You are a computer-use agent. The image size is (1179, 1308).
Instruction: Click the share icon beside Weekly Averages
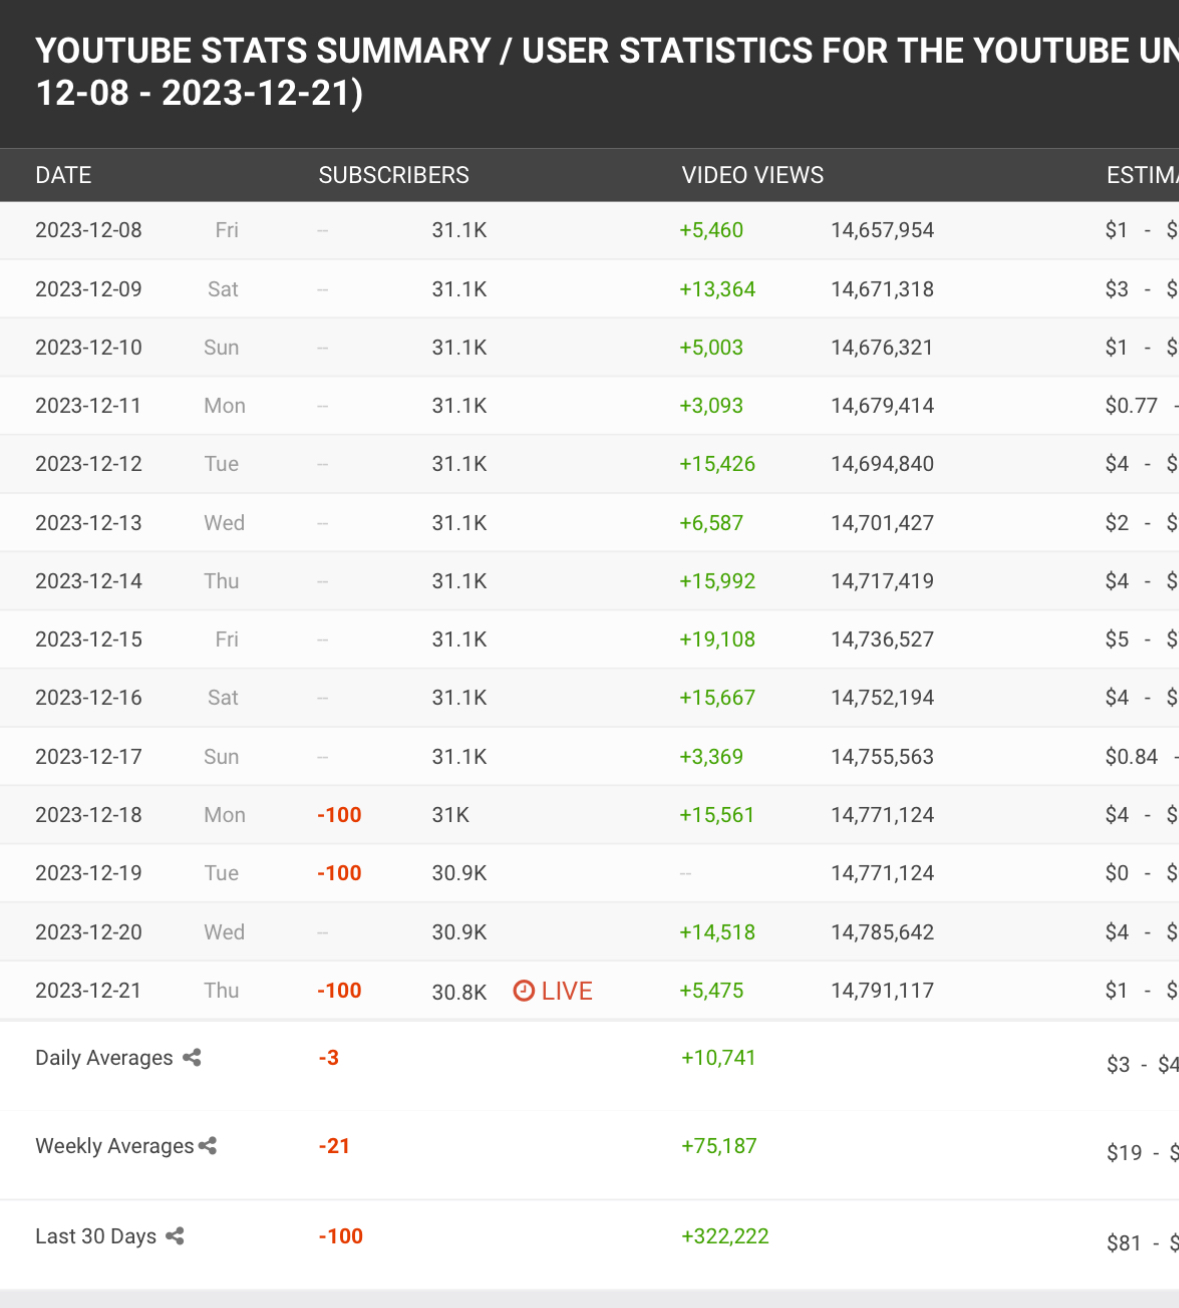[207, 1146]
